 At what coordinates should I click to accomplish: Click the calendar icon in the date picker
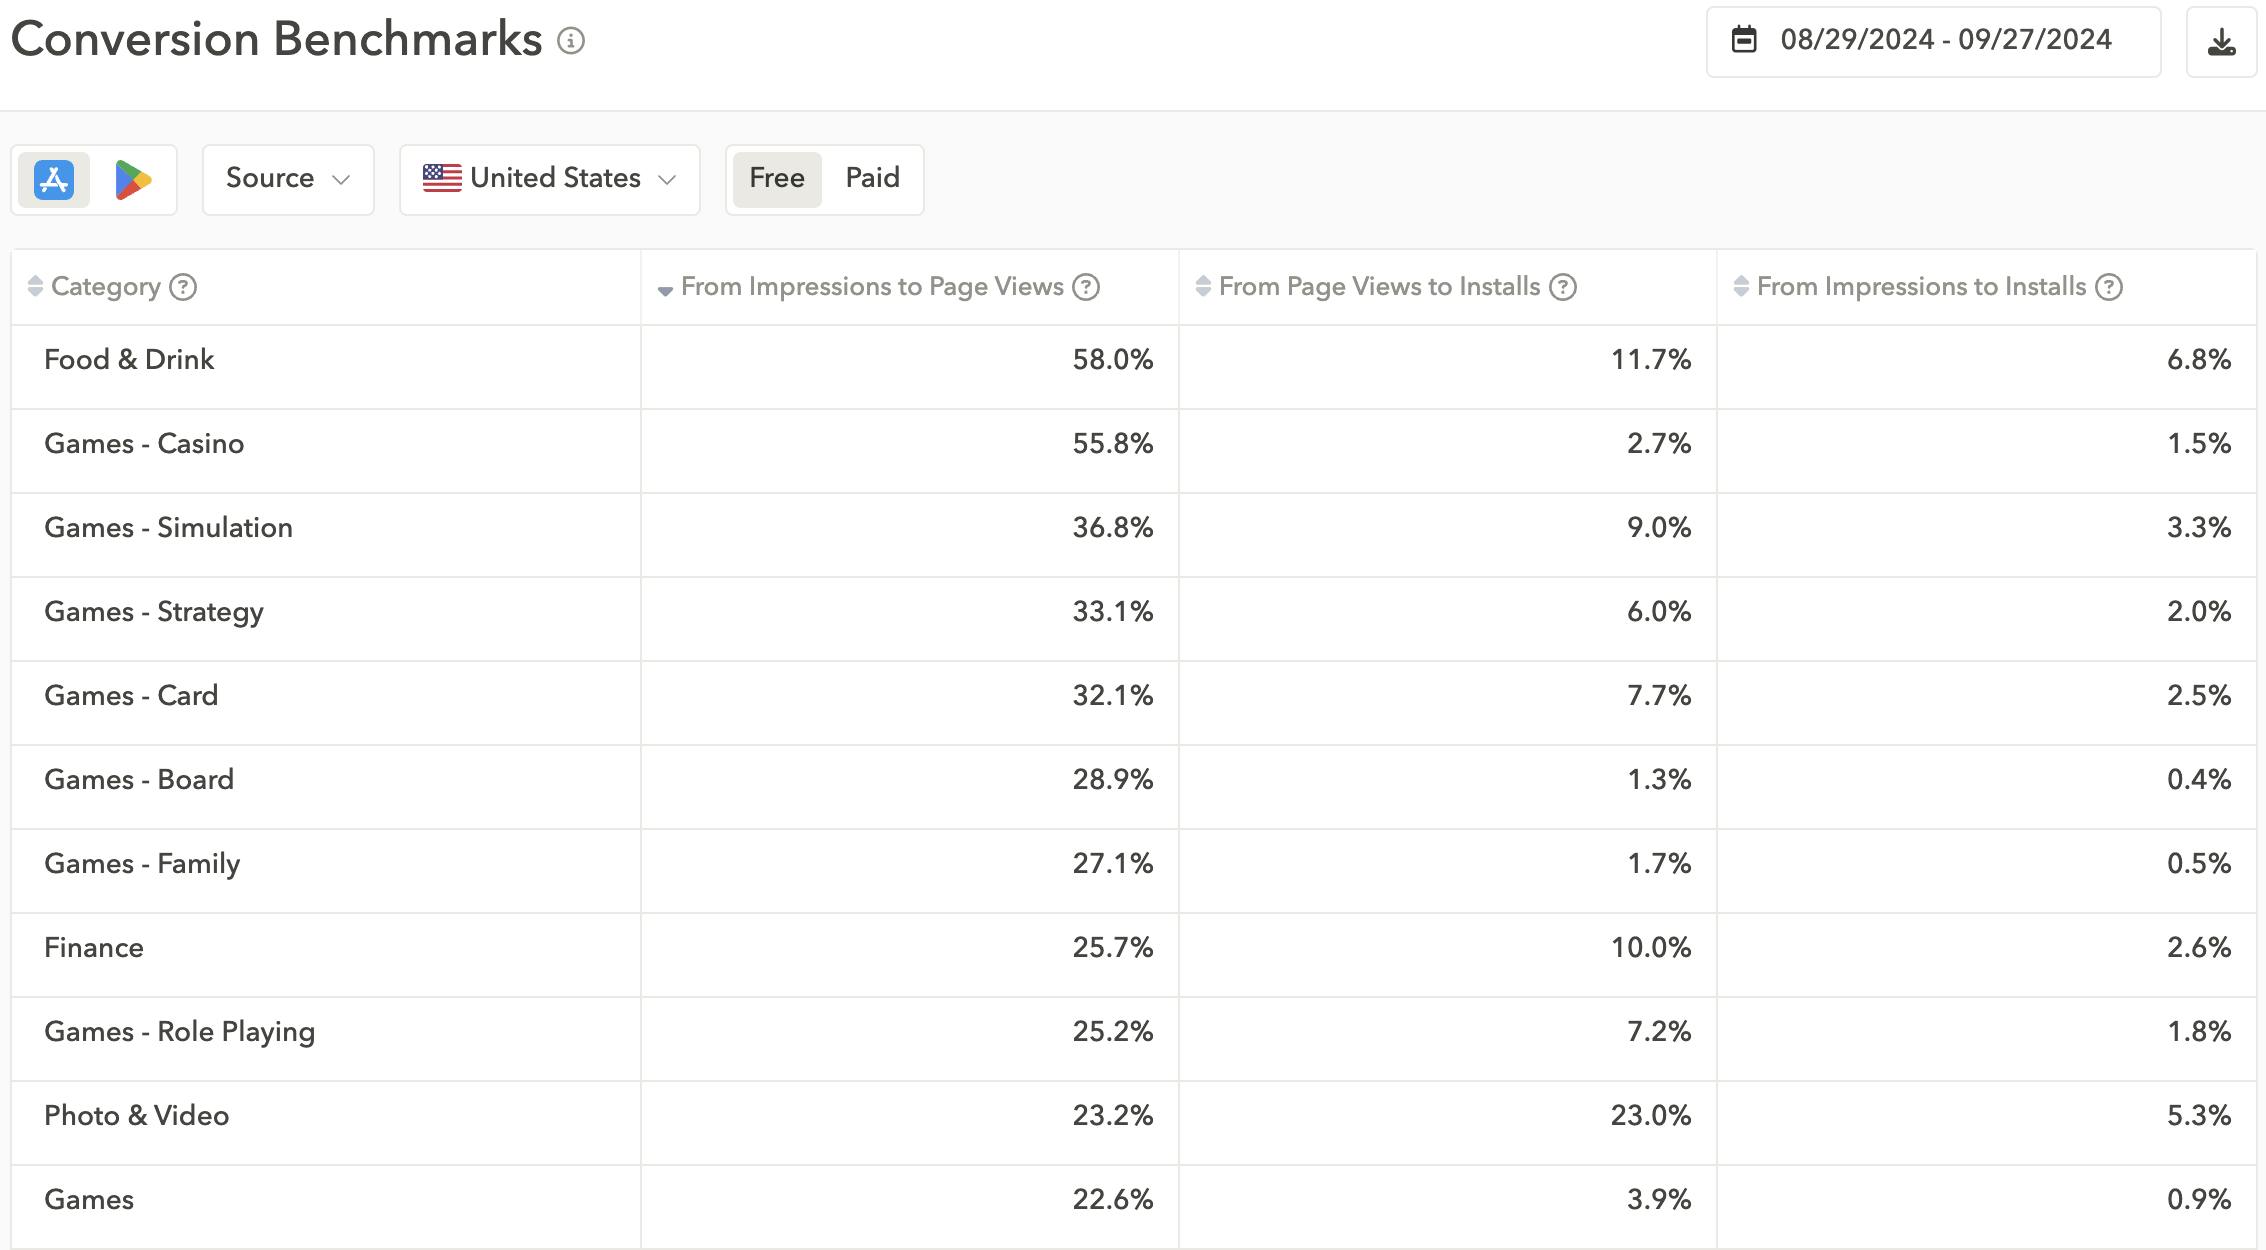[x=1746, y=40]
